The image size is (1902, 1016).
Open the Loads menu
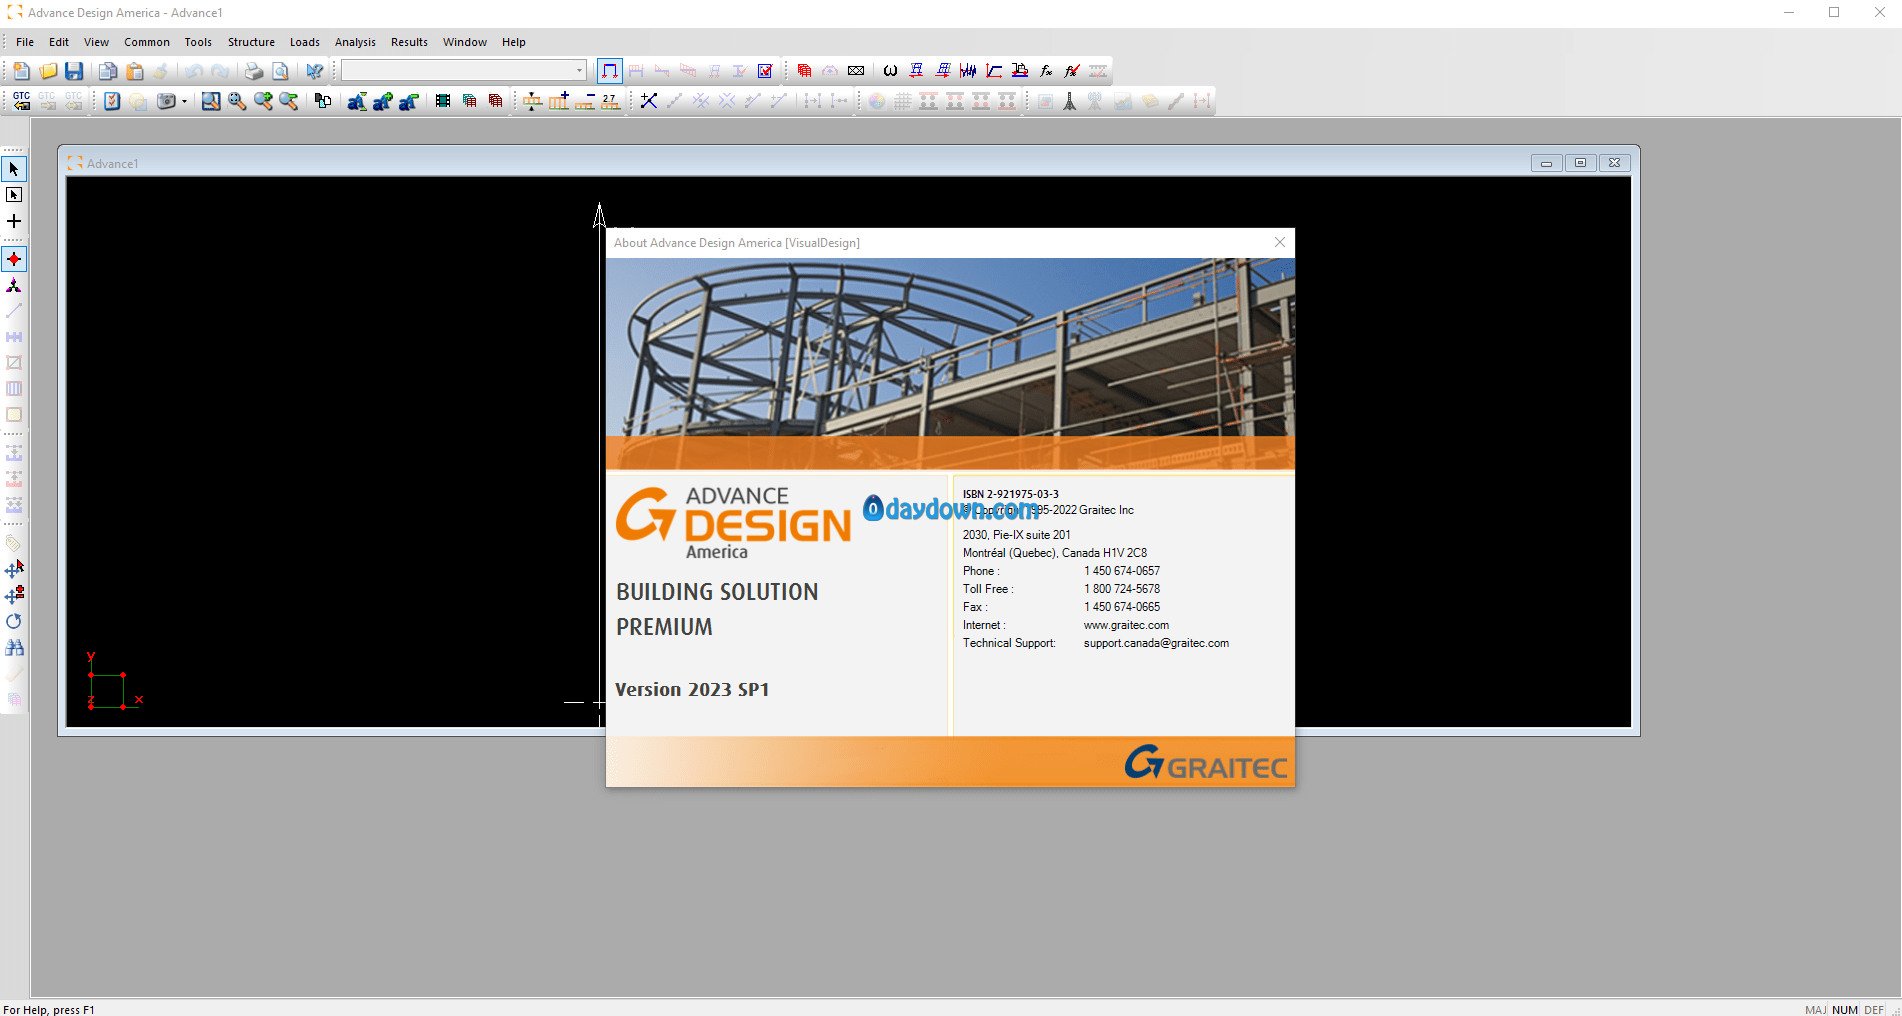[305, 42]
